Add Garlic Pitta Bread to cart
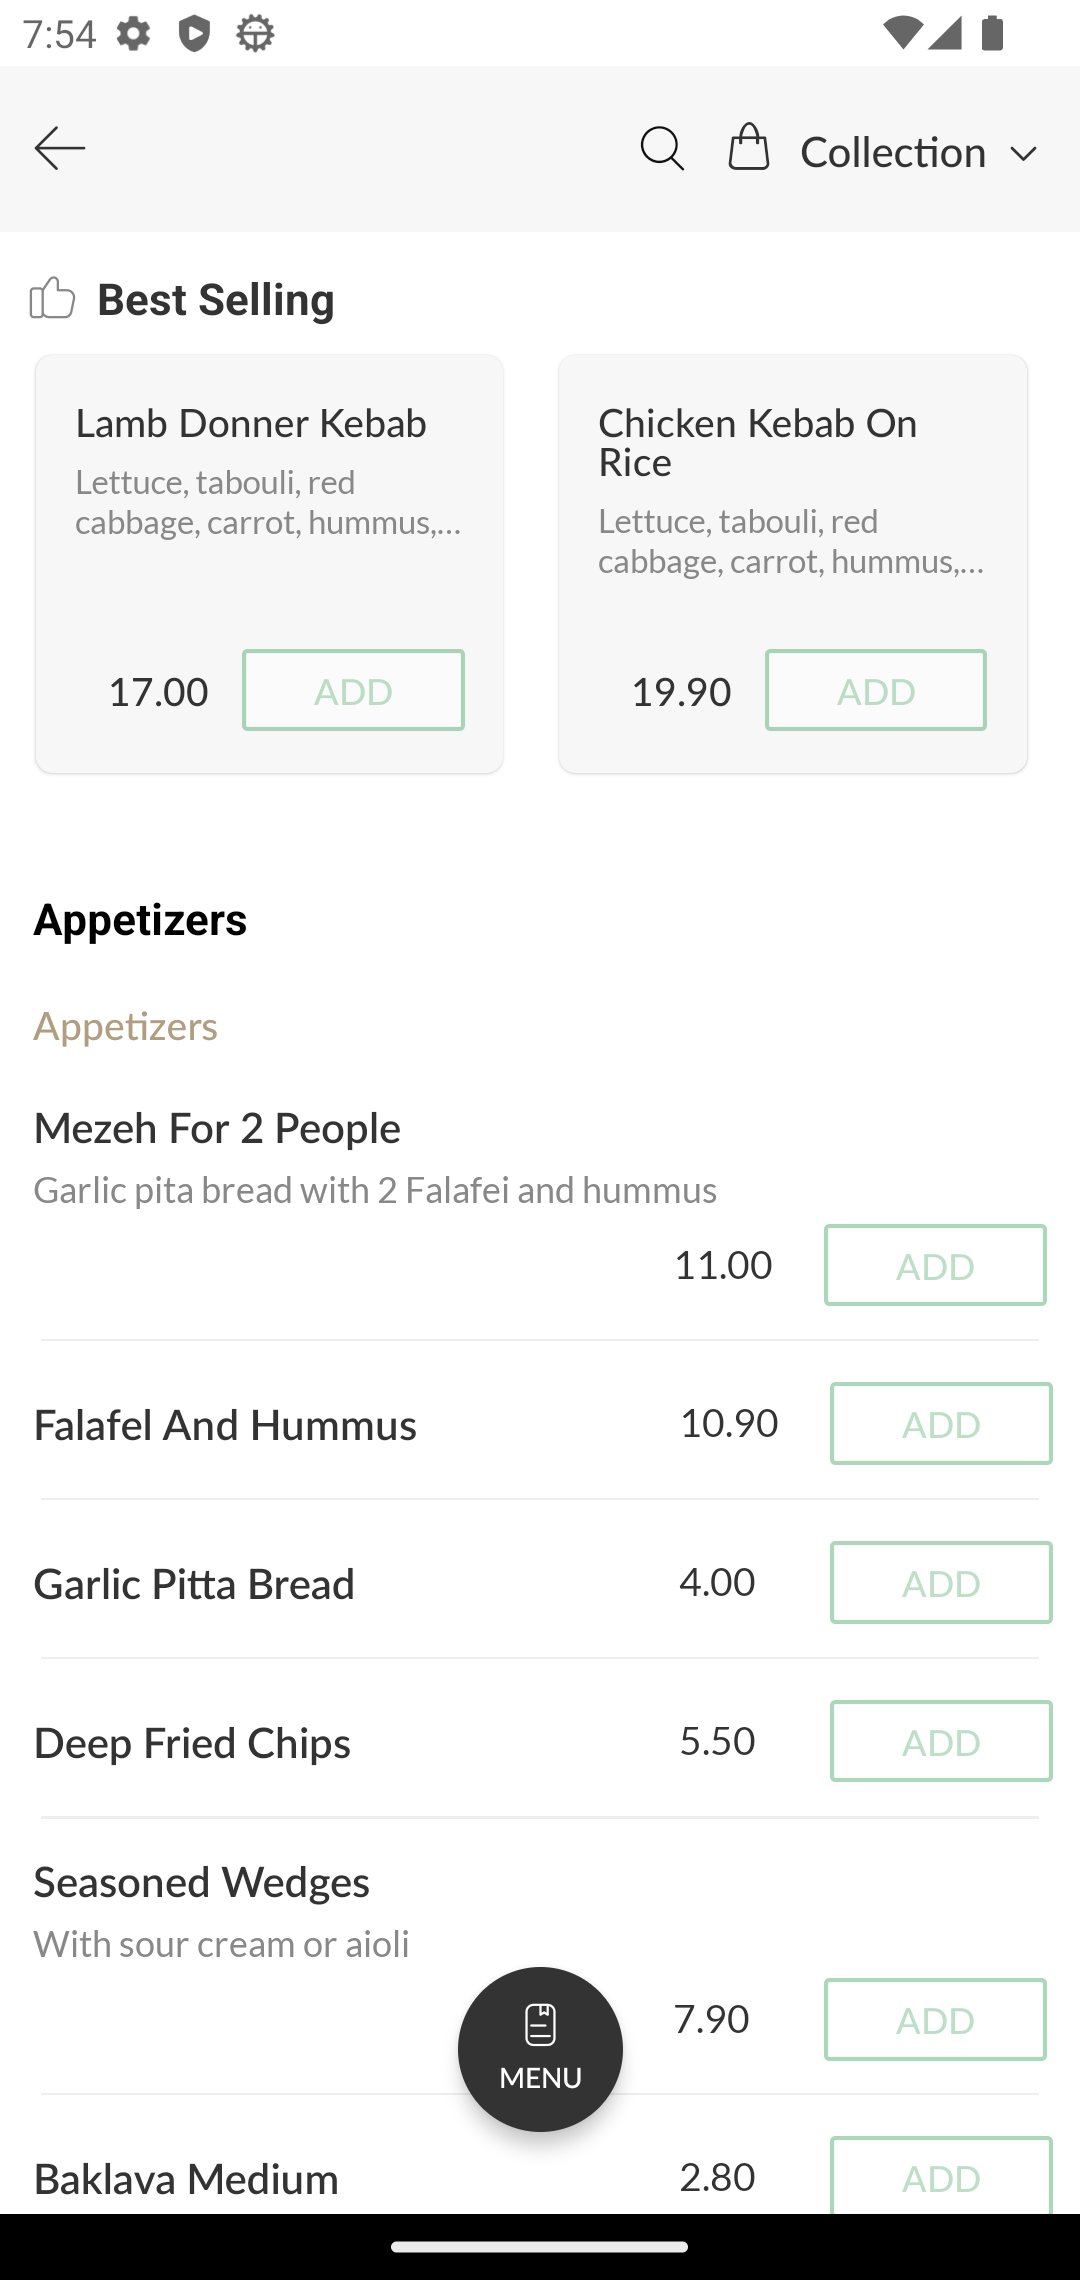 [x=940, y=1582]
